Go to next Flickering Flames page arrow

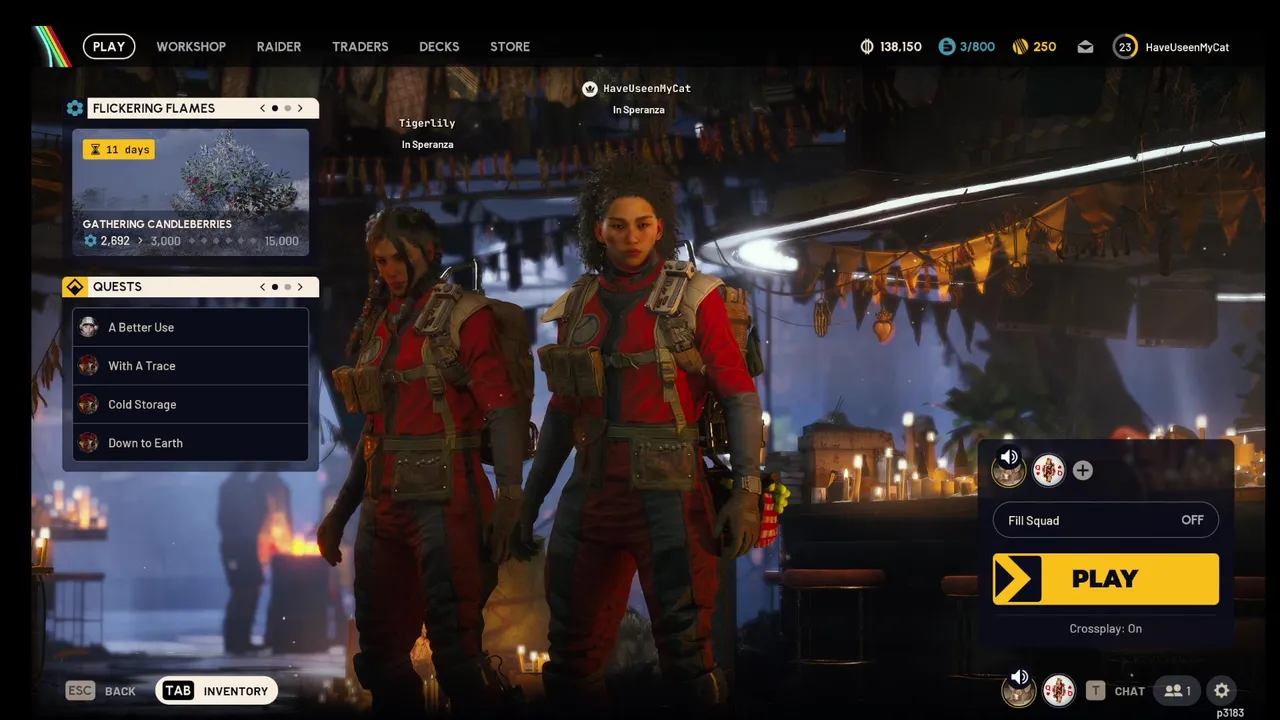pos(300,108)
